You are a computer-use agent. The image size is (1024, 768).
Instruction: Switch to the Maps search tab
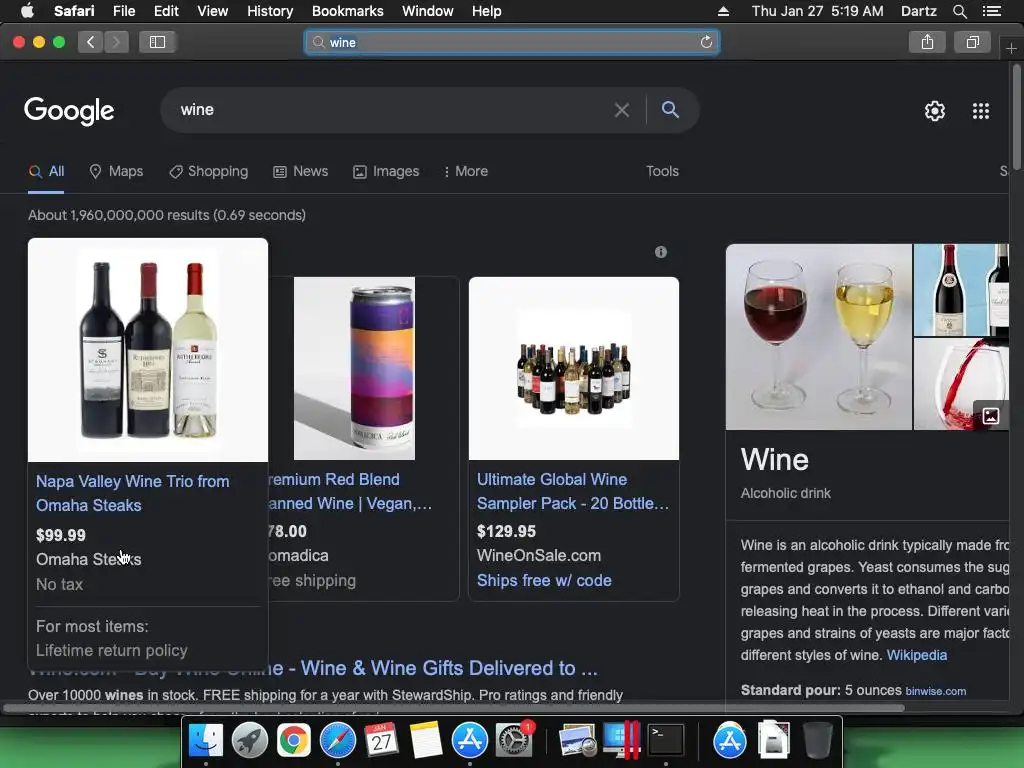point(116,171)
